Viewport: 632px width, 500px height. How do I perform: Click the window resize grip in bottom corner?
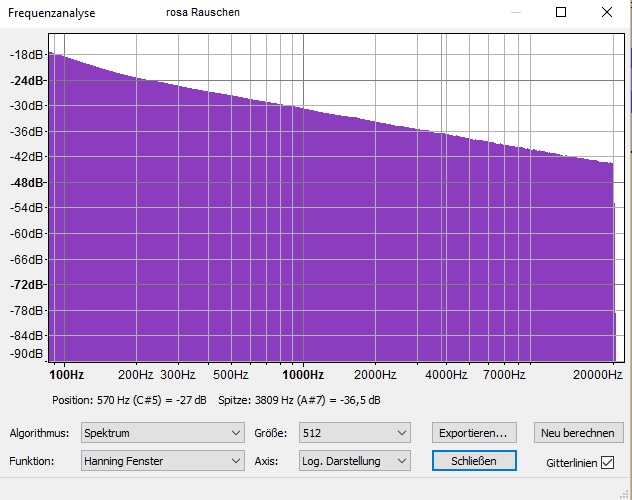[625, 493]
